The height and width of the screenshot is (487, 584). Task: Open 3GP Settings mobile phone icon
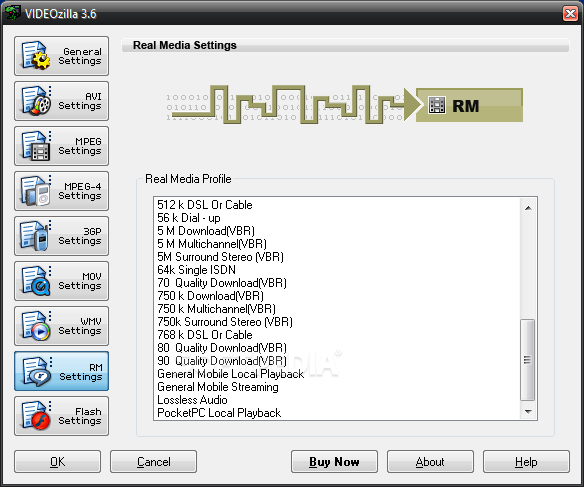[x=35, y=236]
